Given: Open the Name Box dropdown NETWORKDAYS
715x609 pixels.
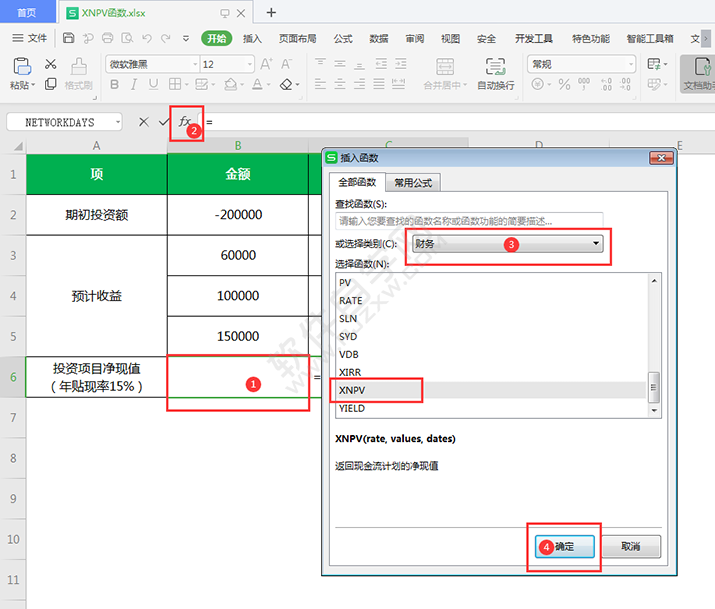Looking at the screenshot, I should [x=118, y=122].
